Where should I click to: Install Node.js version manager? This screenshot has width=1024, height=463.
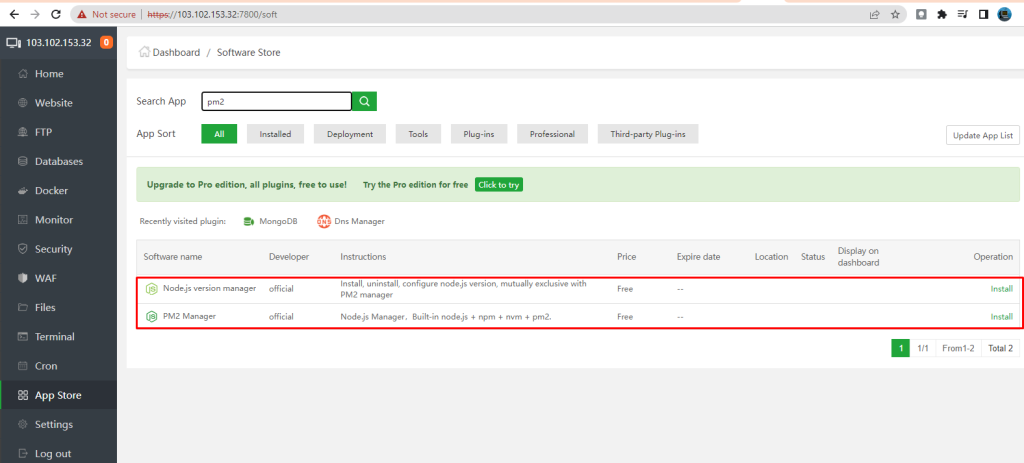1001,289
